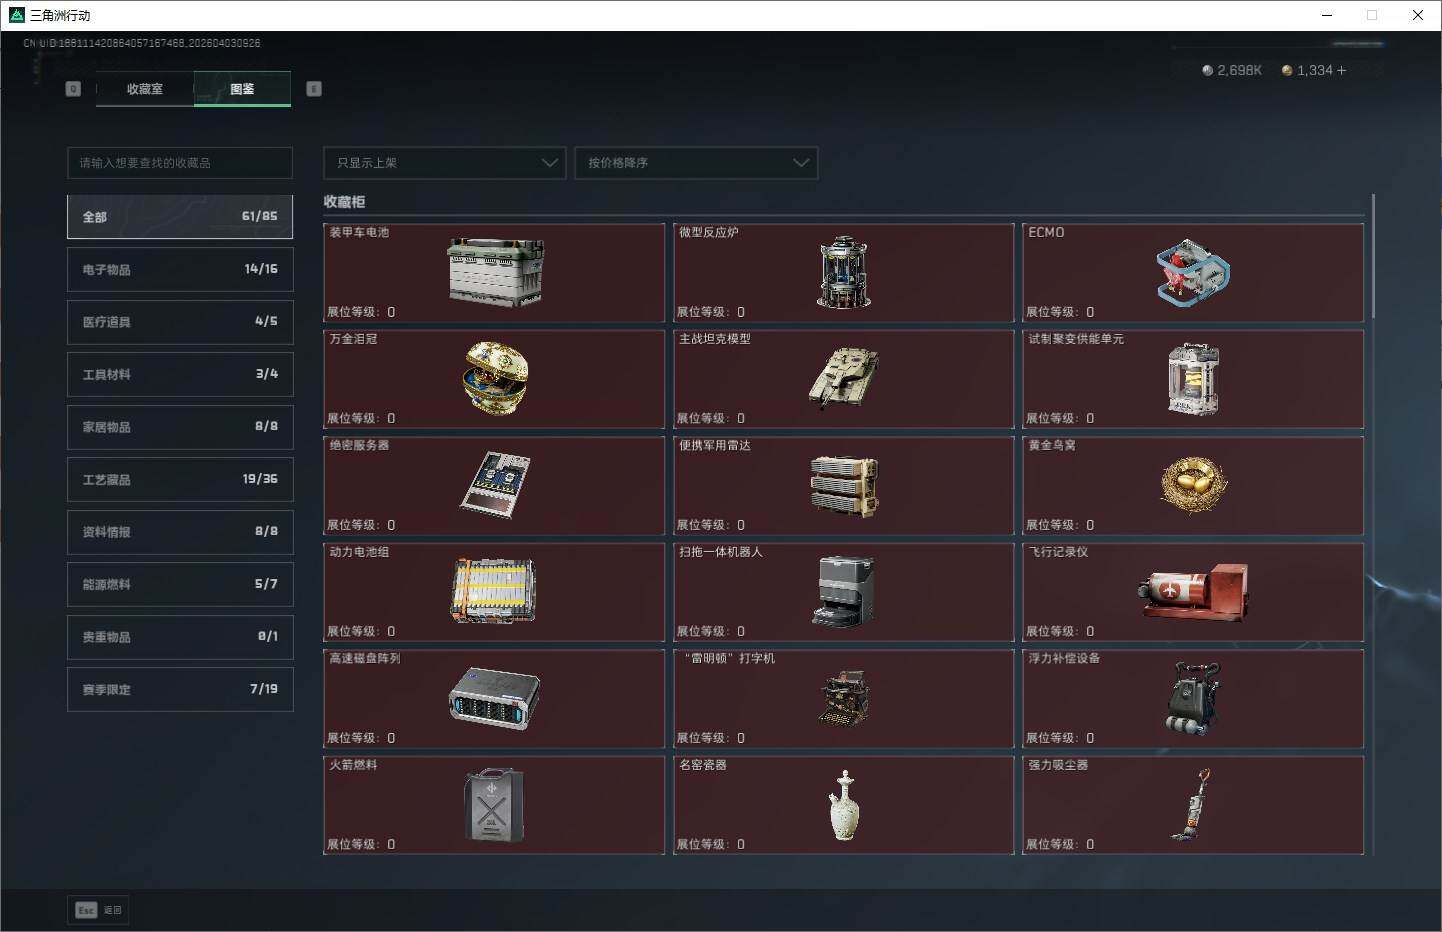This screenshot has width=1442, height=932.
Task: Choose the 工艺藏品 category filter
Action: 180,479
